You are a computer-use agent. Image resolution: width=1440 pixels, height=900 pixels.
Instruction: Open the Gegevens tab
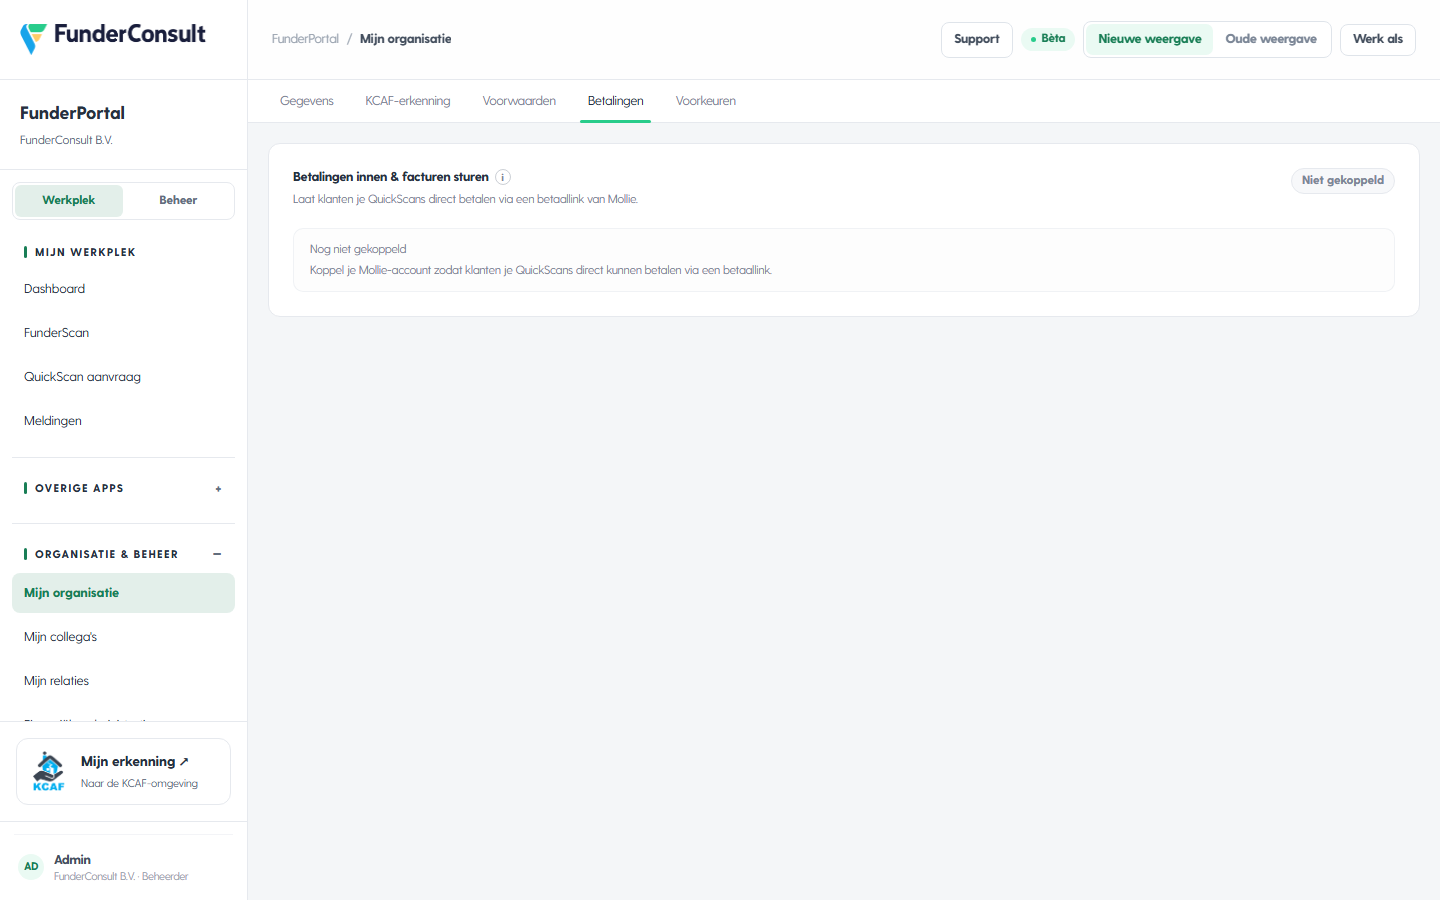pos(307,101)
